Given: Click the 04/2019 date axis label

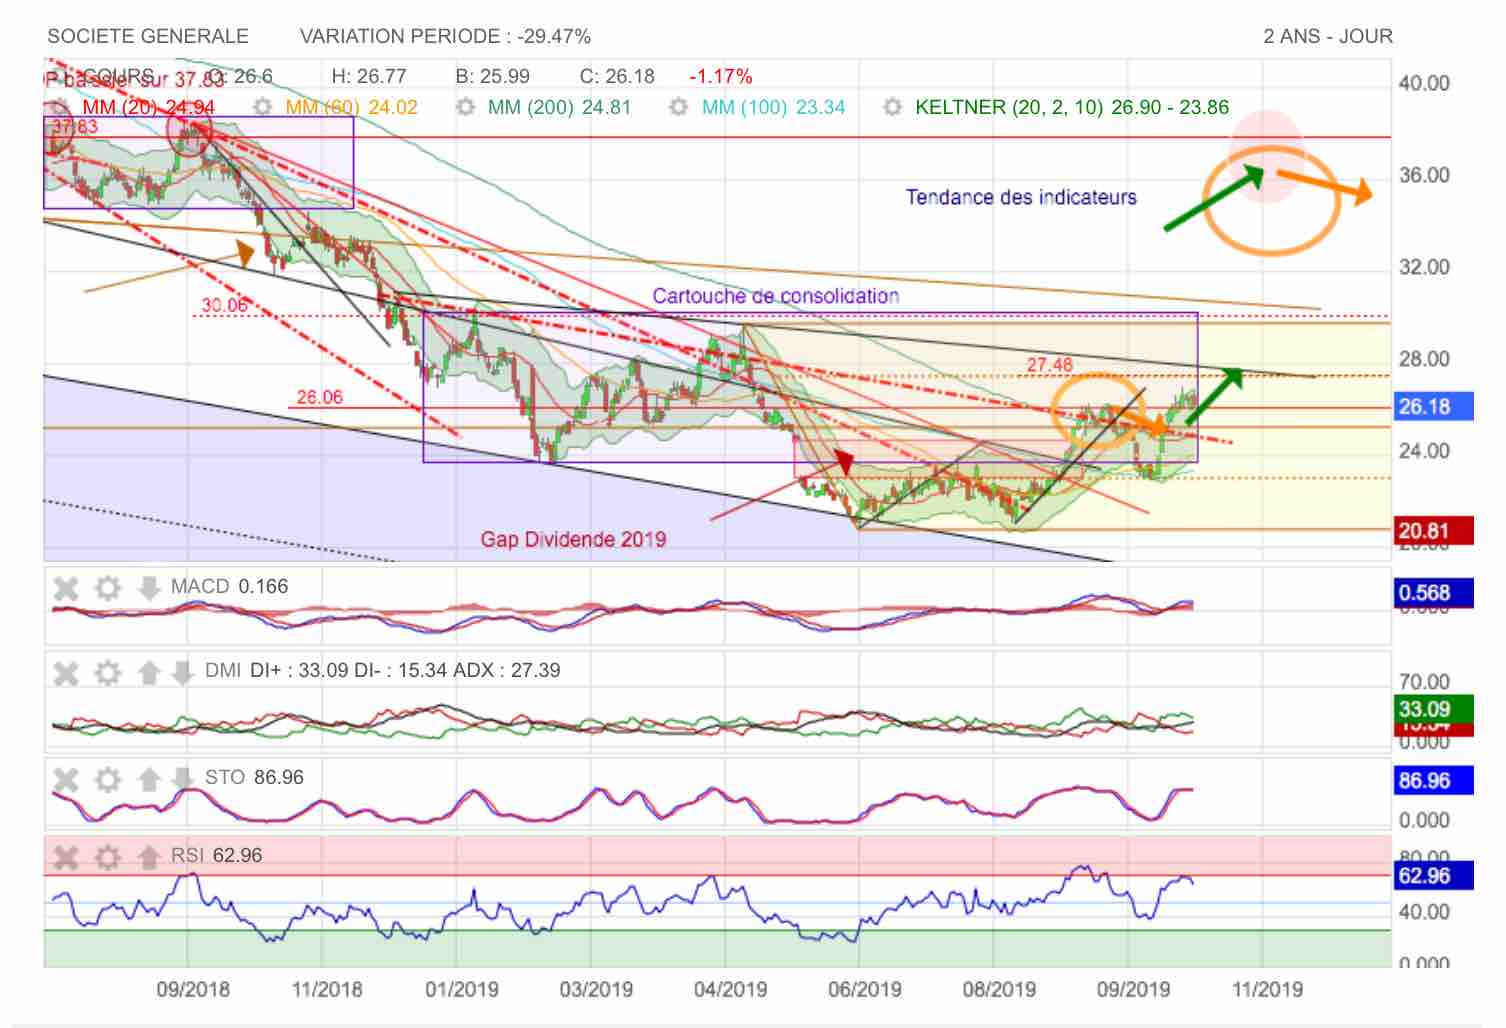Looking at the screenshot, I should click(730, 990).
